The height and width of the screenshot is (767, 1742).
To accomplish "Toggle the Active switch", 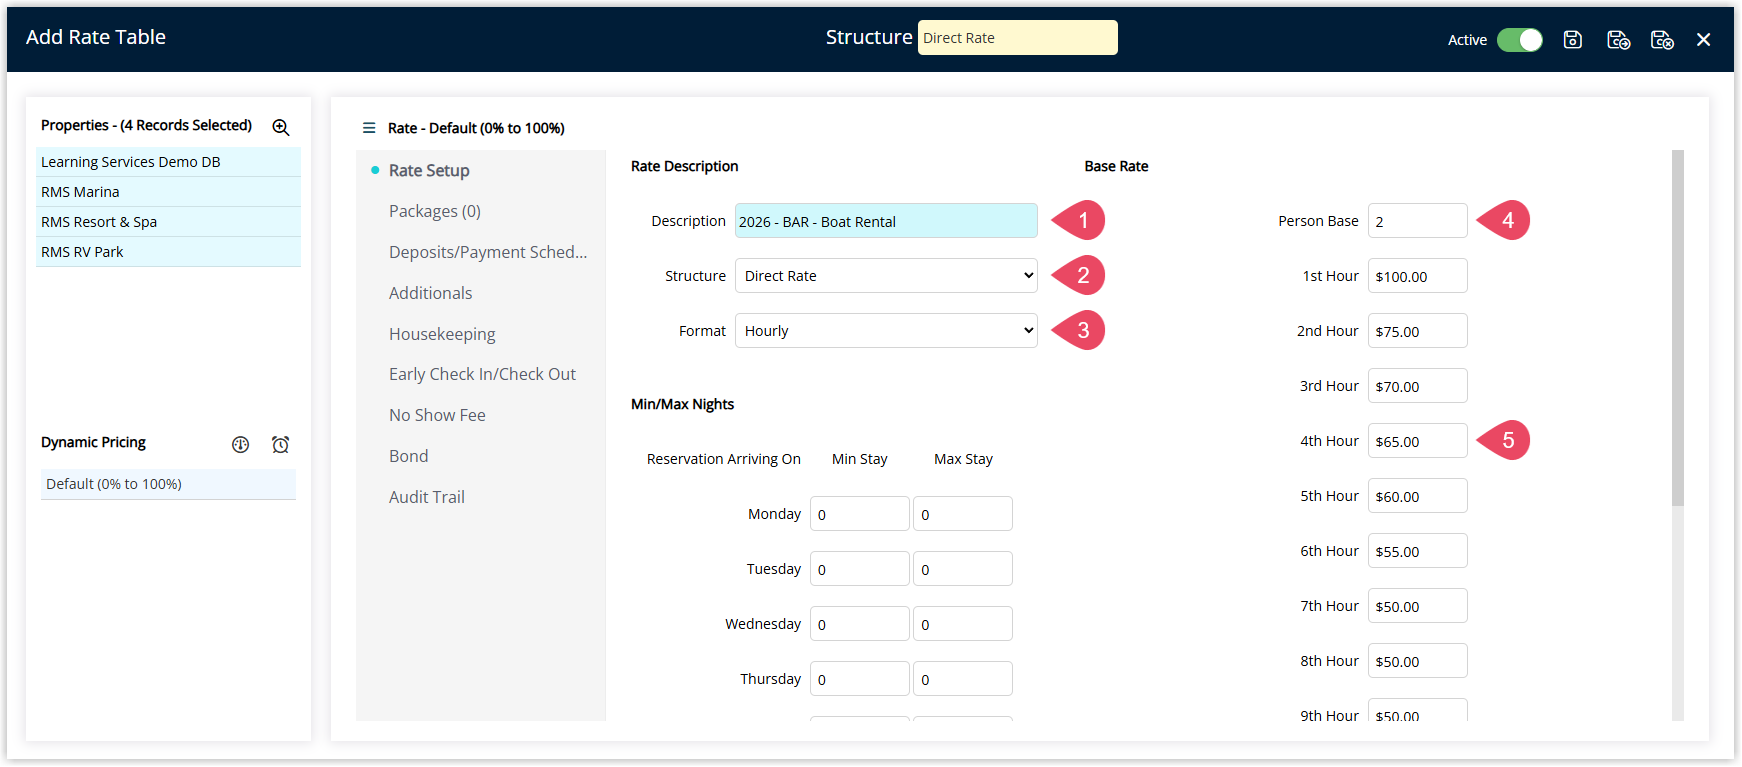I will [1520, 40].
